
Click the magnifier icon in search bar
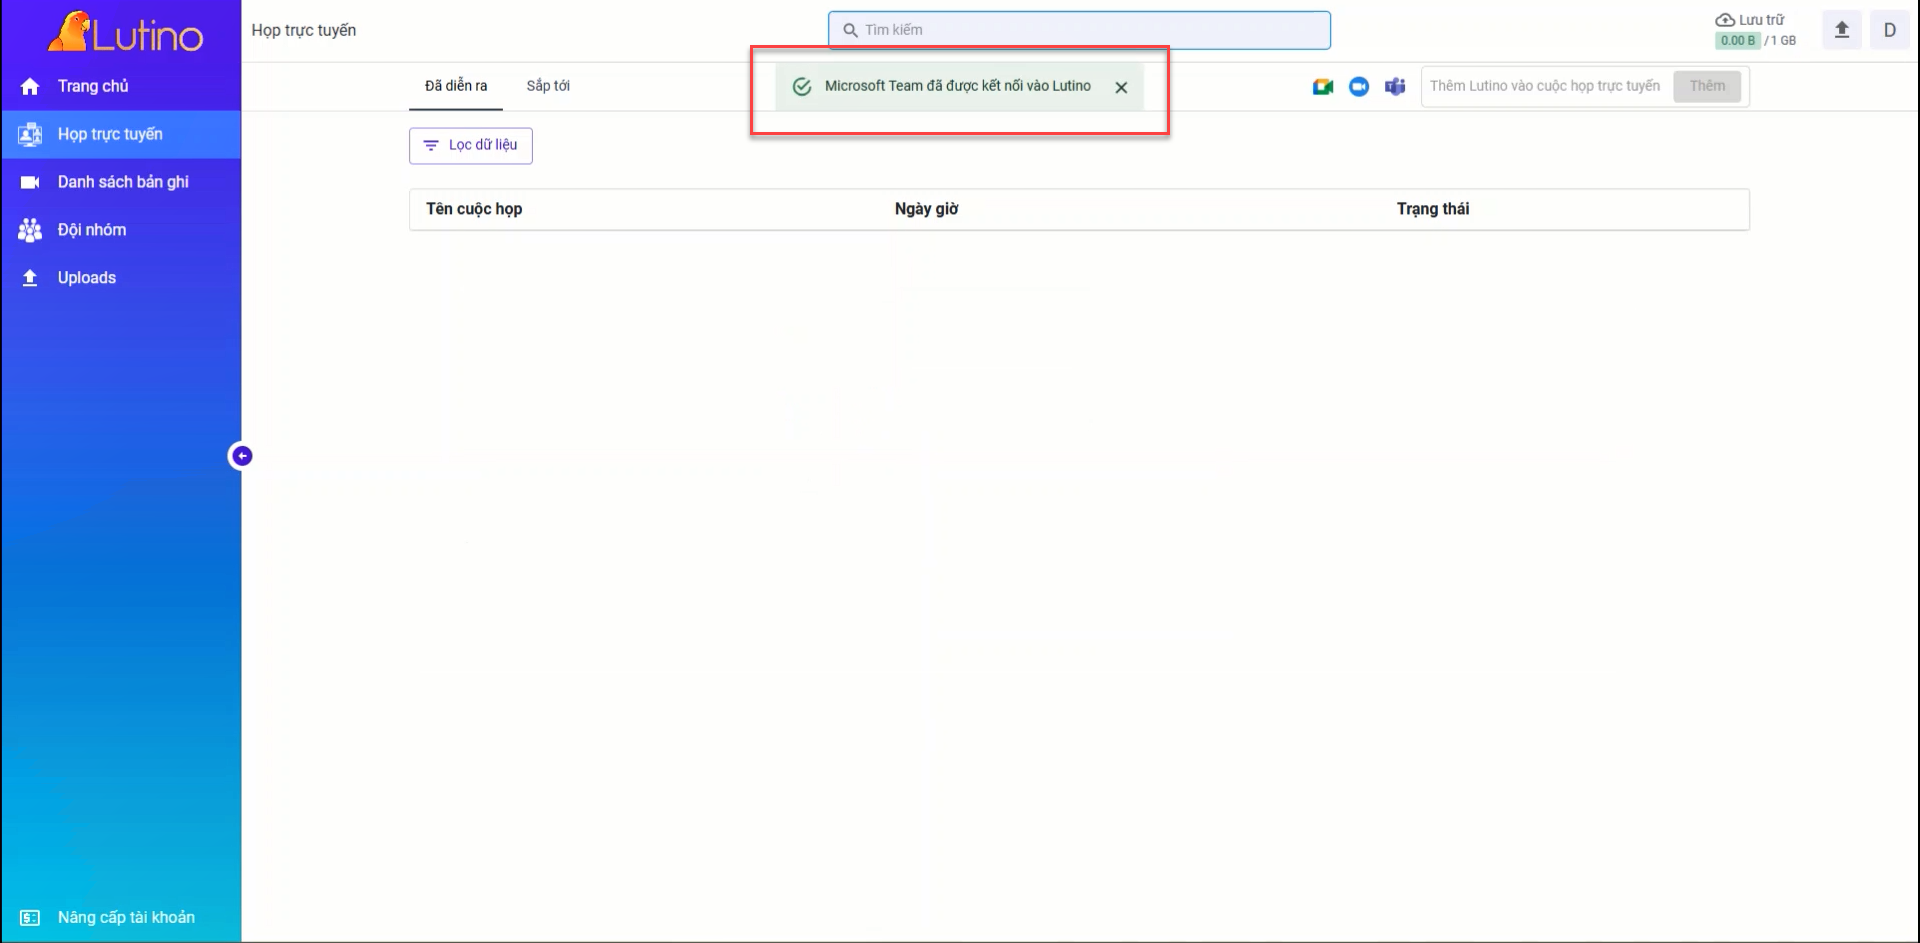pyautogui.click(x=850, y=30)
